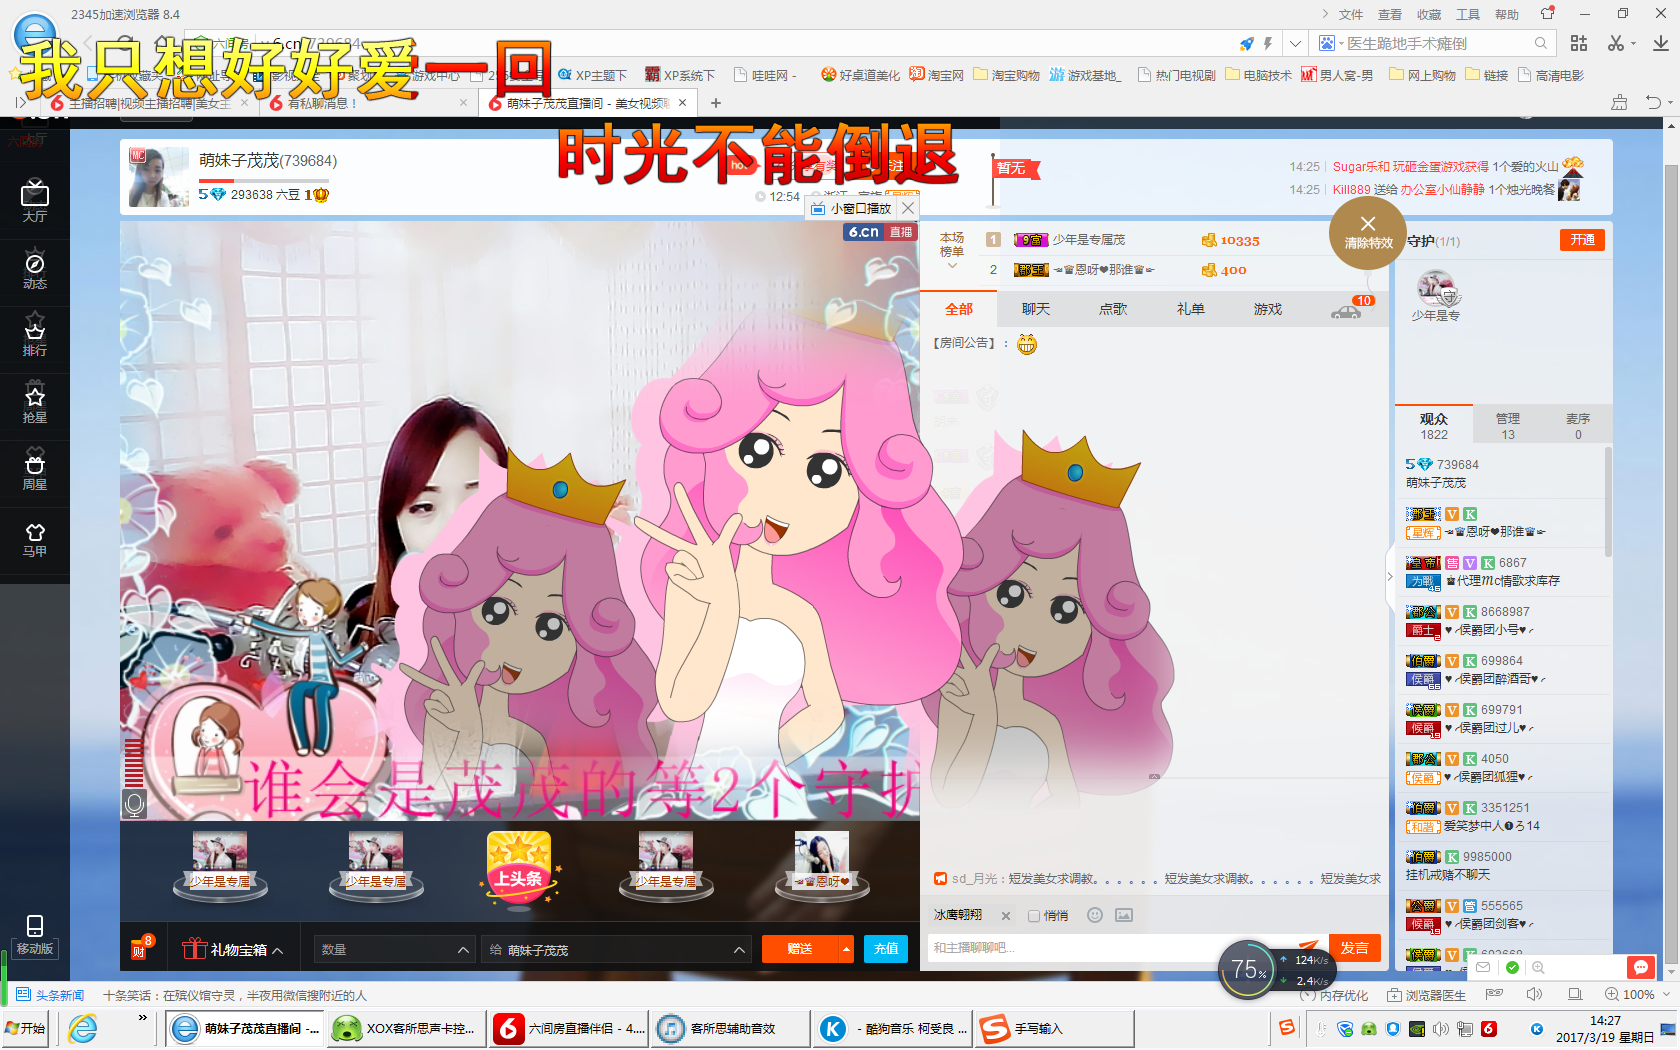The image size is (1680, 1050).
Task: Collapse the audience side panel arrow
Action: (x=1390, y=576)
